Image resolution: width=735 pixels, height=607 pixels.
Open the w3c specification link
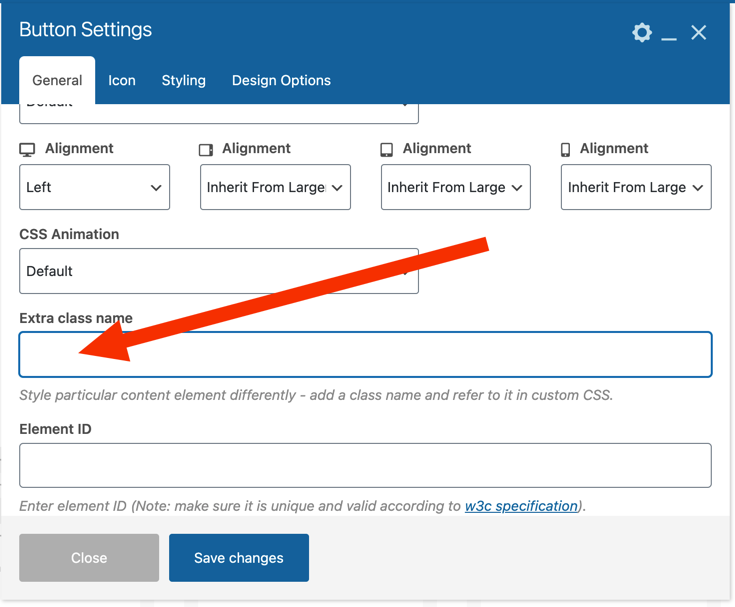[x=521, y=506]
